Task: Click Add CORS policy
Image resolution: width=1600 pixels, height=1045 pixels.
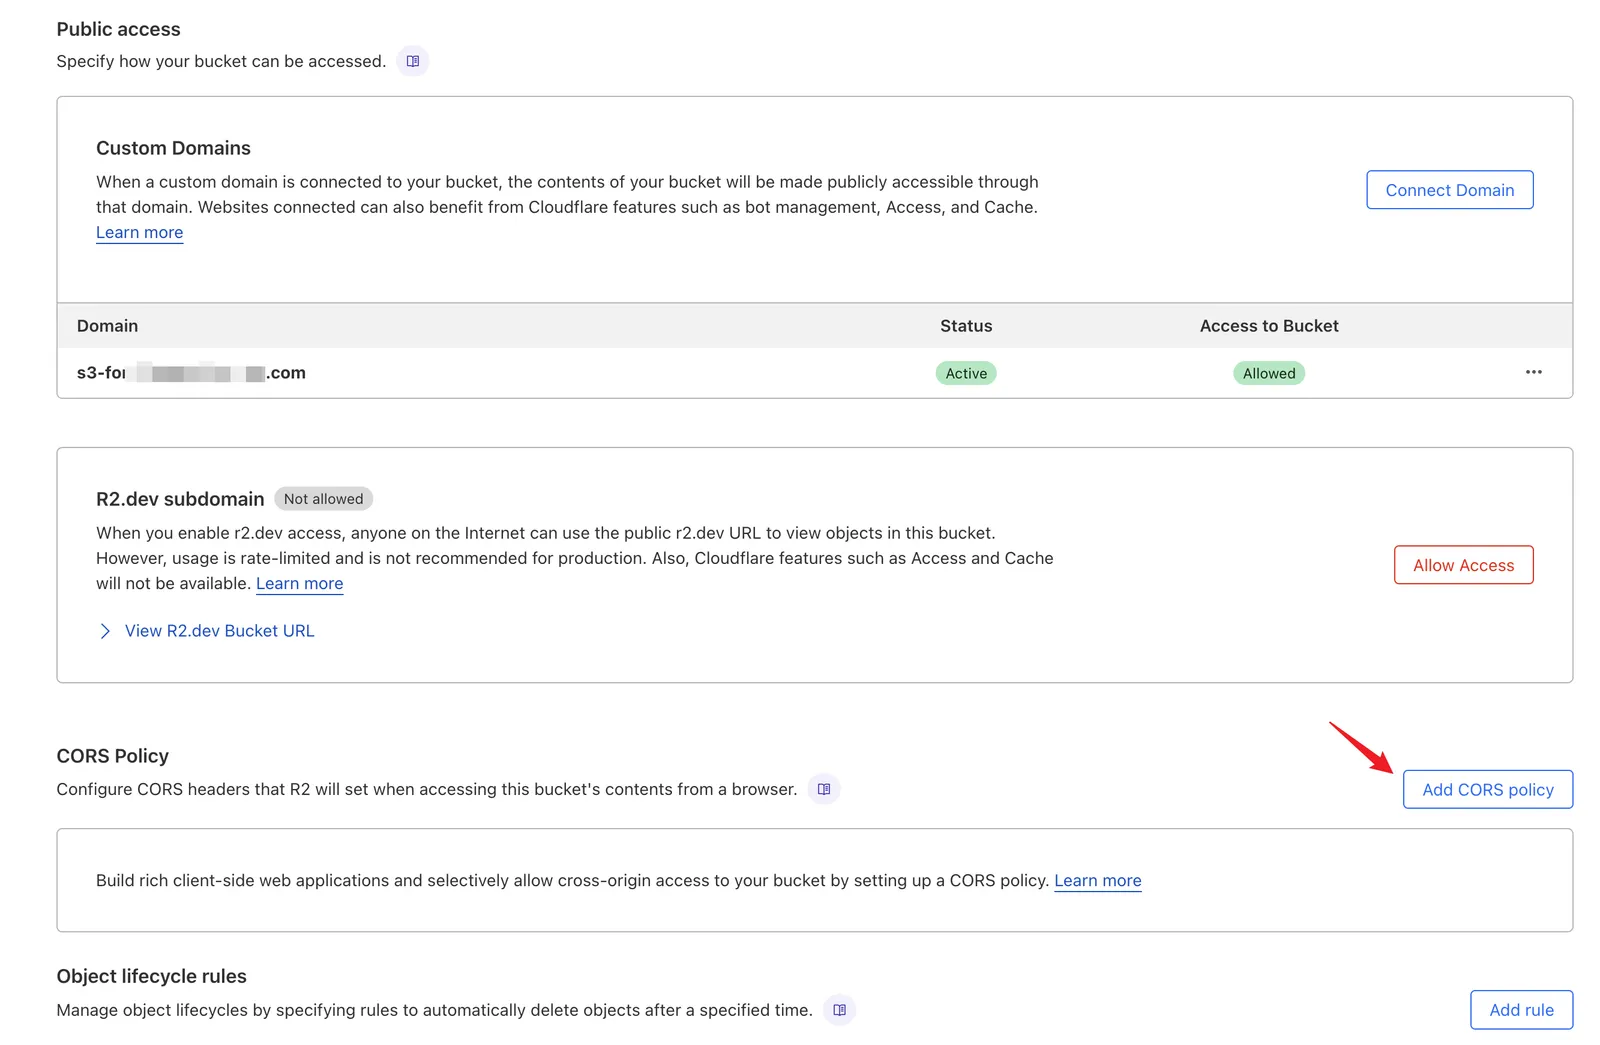Action: pyautogui.click(x=1487, y=789)
